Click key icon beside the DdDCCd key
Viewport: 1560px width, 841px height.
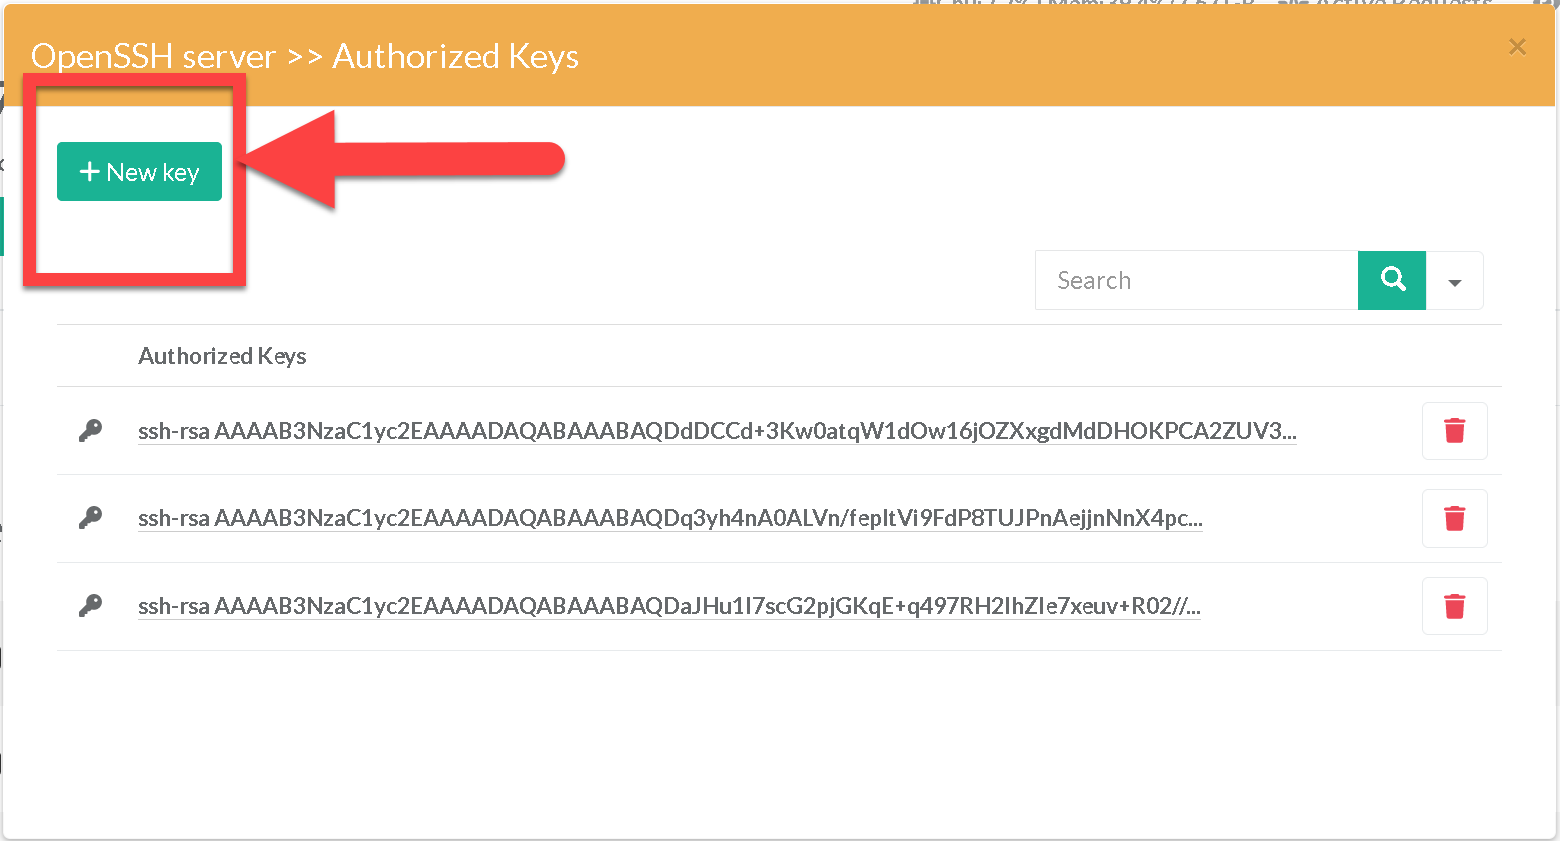point(91,431)
